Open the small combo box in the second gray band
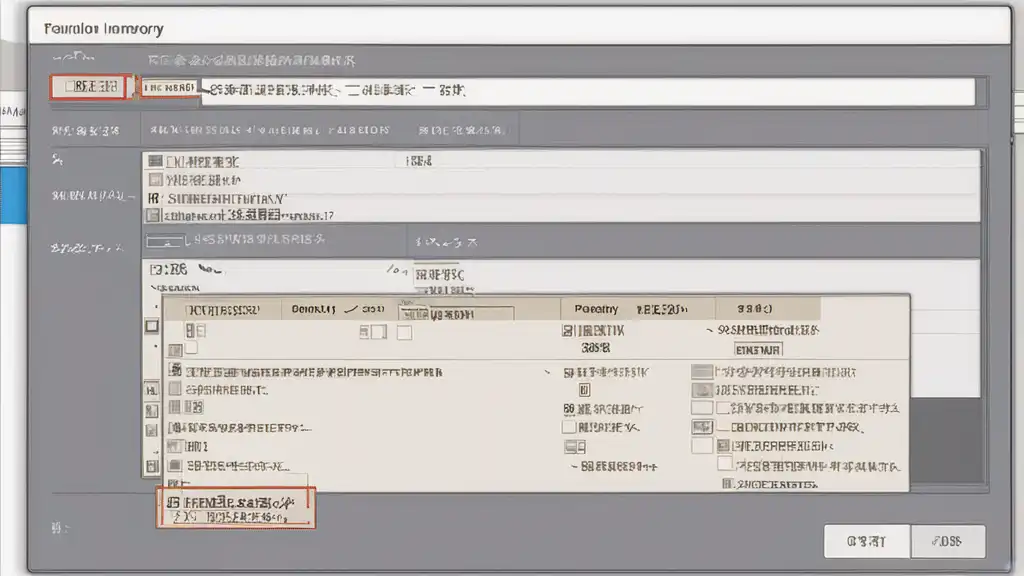 (165, 242)
